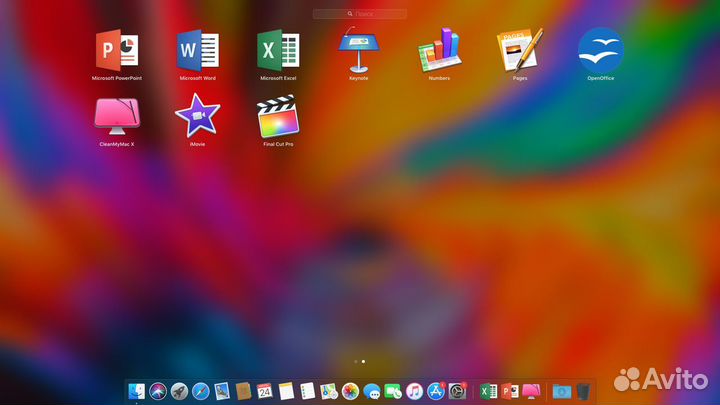Image resolution: width=720 pixels, height=405 pixels.
Task: Open Finder from the Dock
Action: (x=136, y=392)
